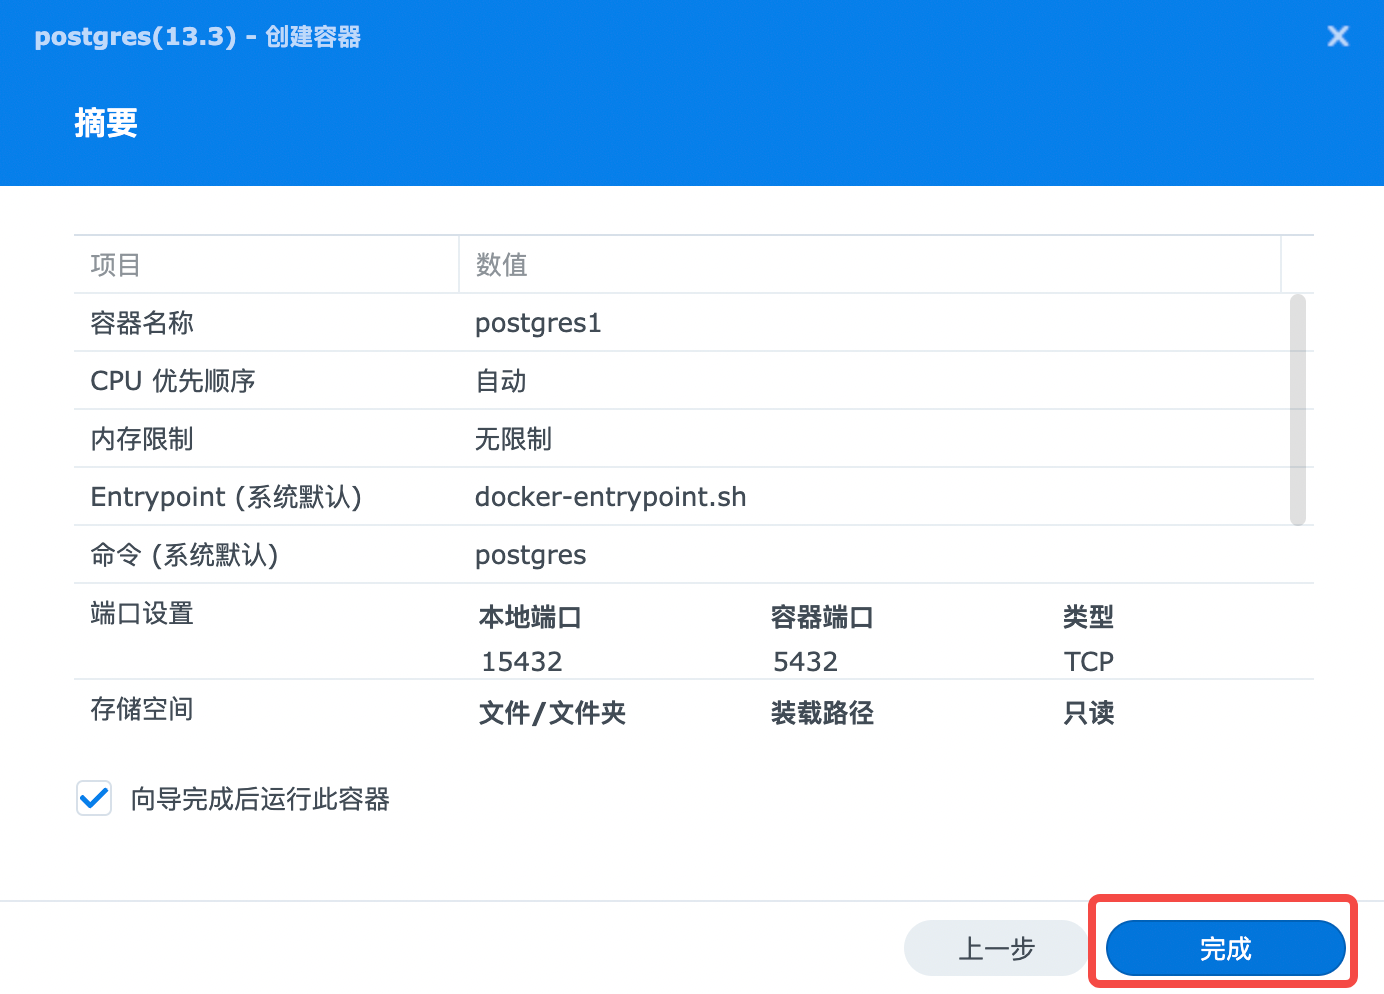1384x994 pixels.
Task: Click the summary table vertical scrollbar
Action: (x=1298, y=409)
